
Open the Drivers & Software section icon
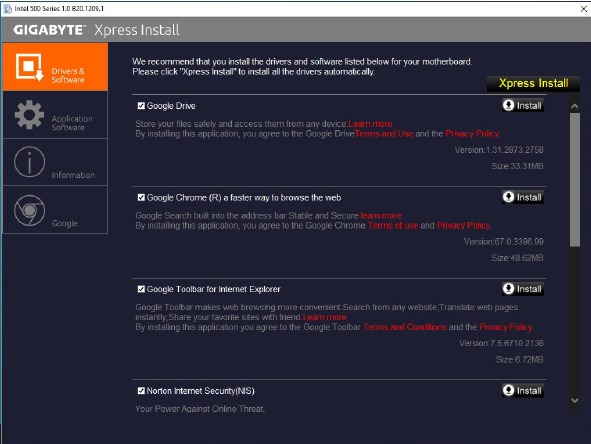click(29, 67)
